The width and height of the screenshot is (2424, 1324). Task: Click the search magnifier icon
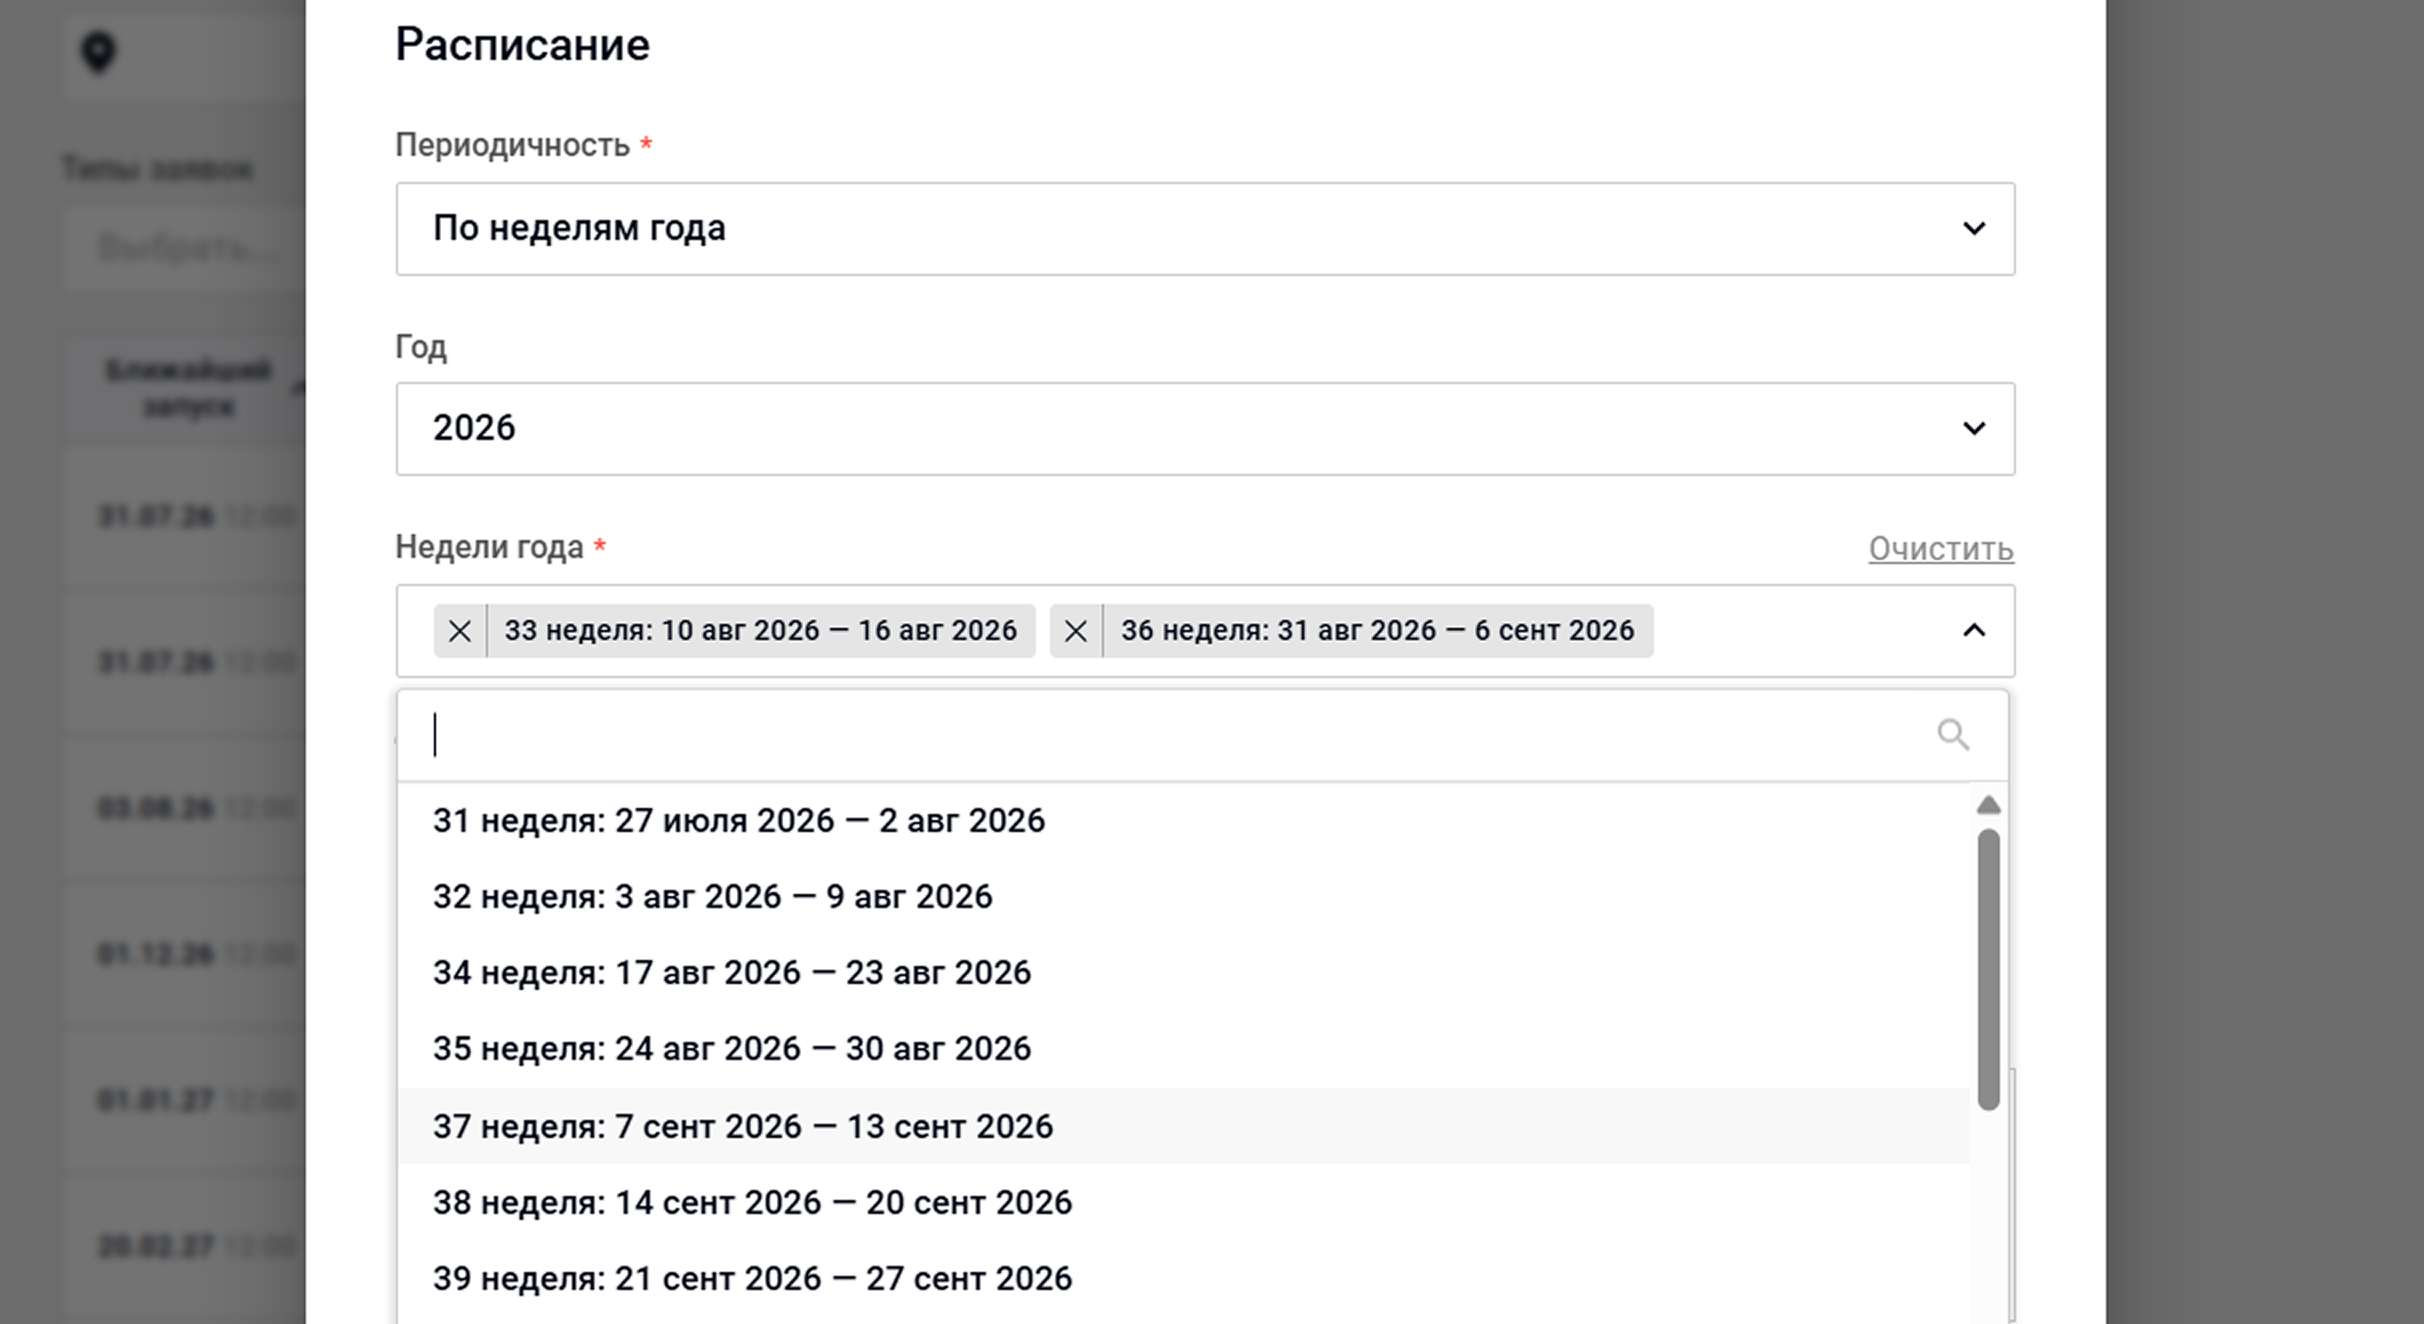click(1953, 735)
